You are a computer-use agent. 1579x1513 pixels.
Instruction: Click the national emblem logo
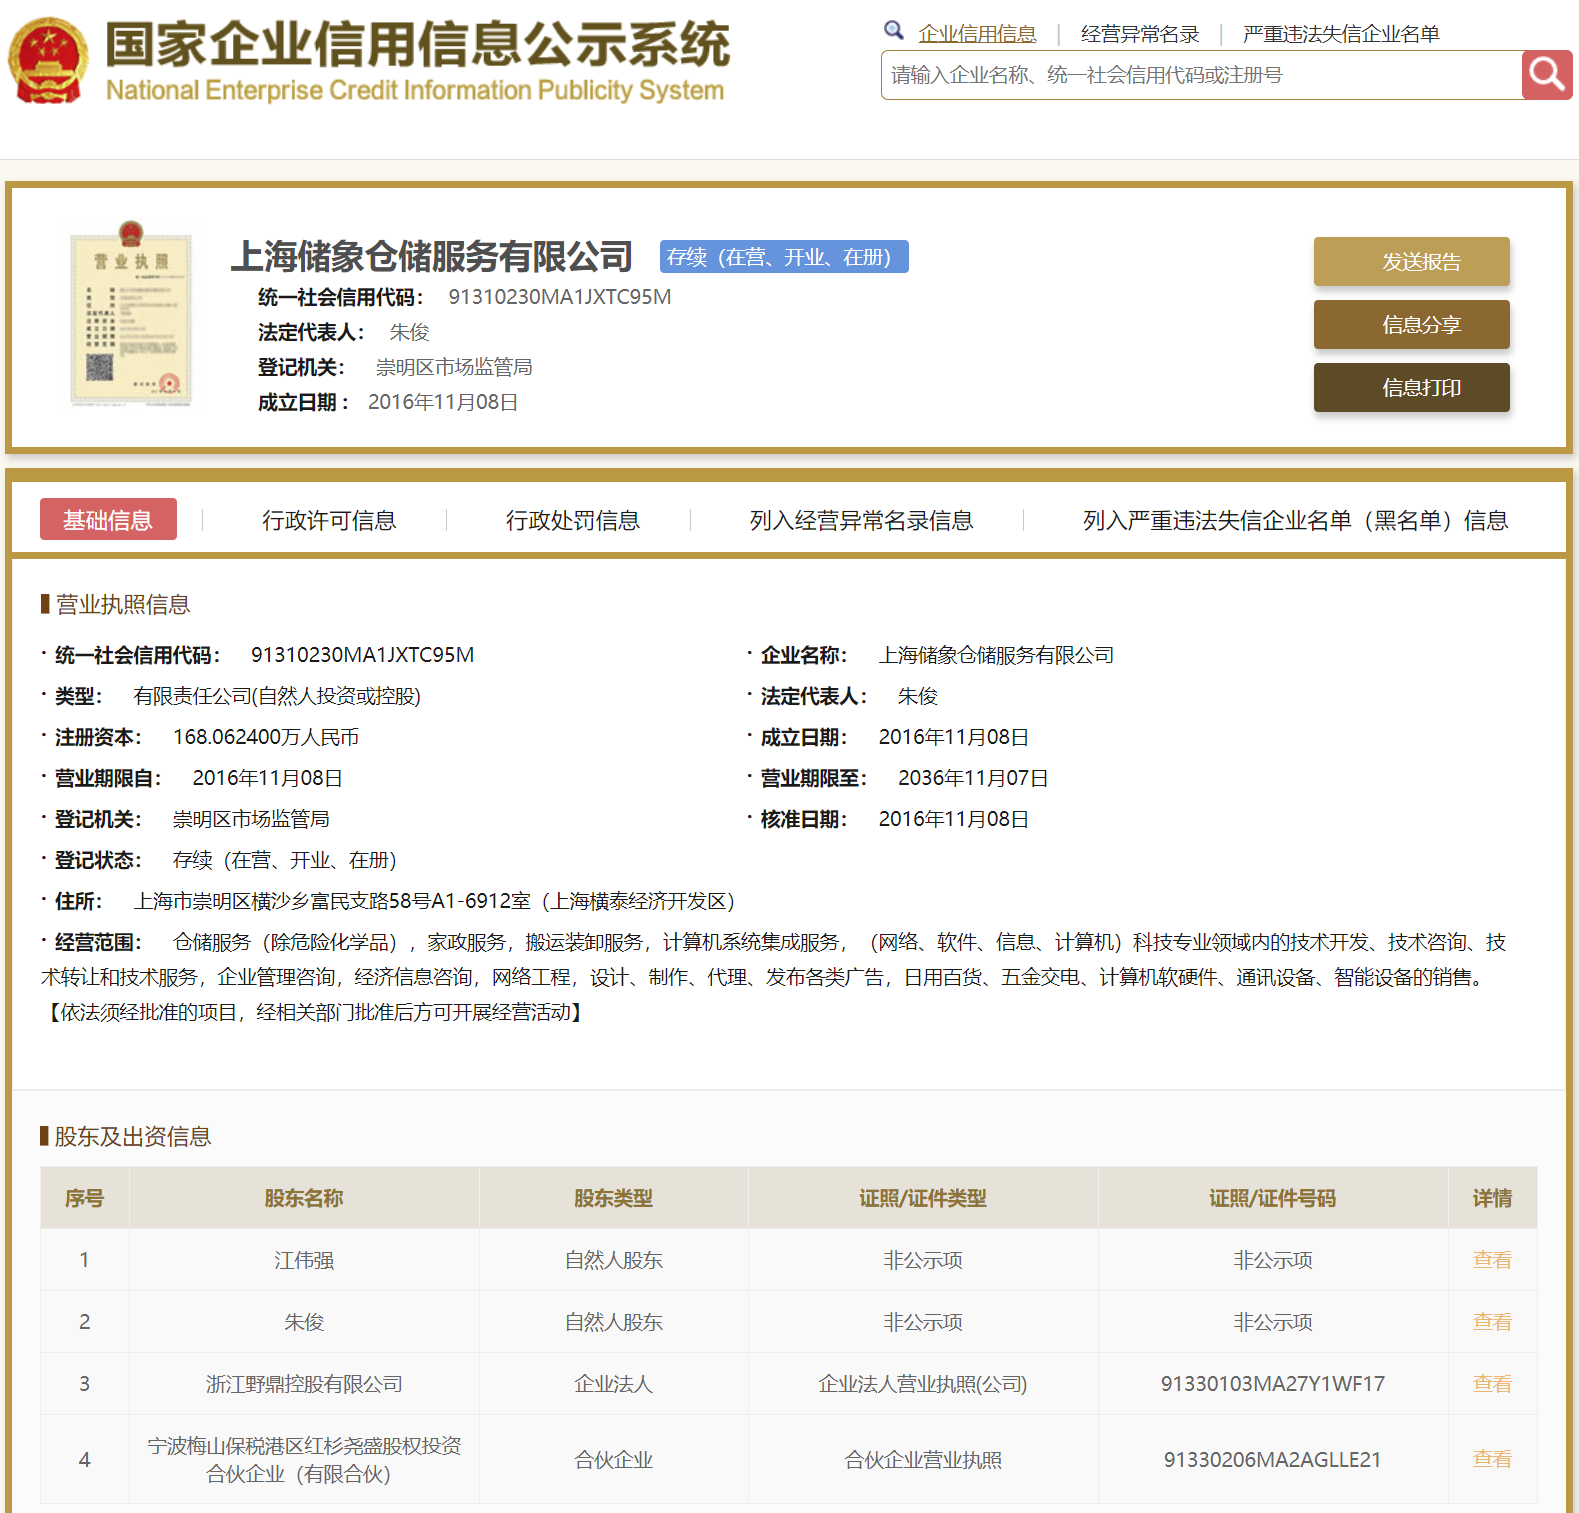point(48,61)
